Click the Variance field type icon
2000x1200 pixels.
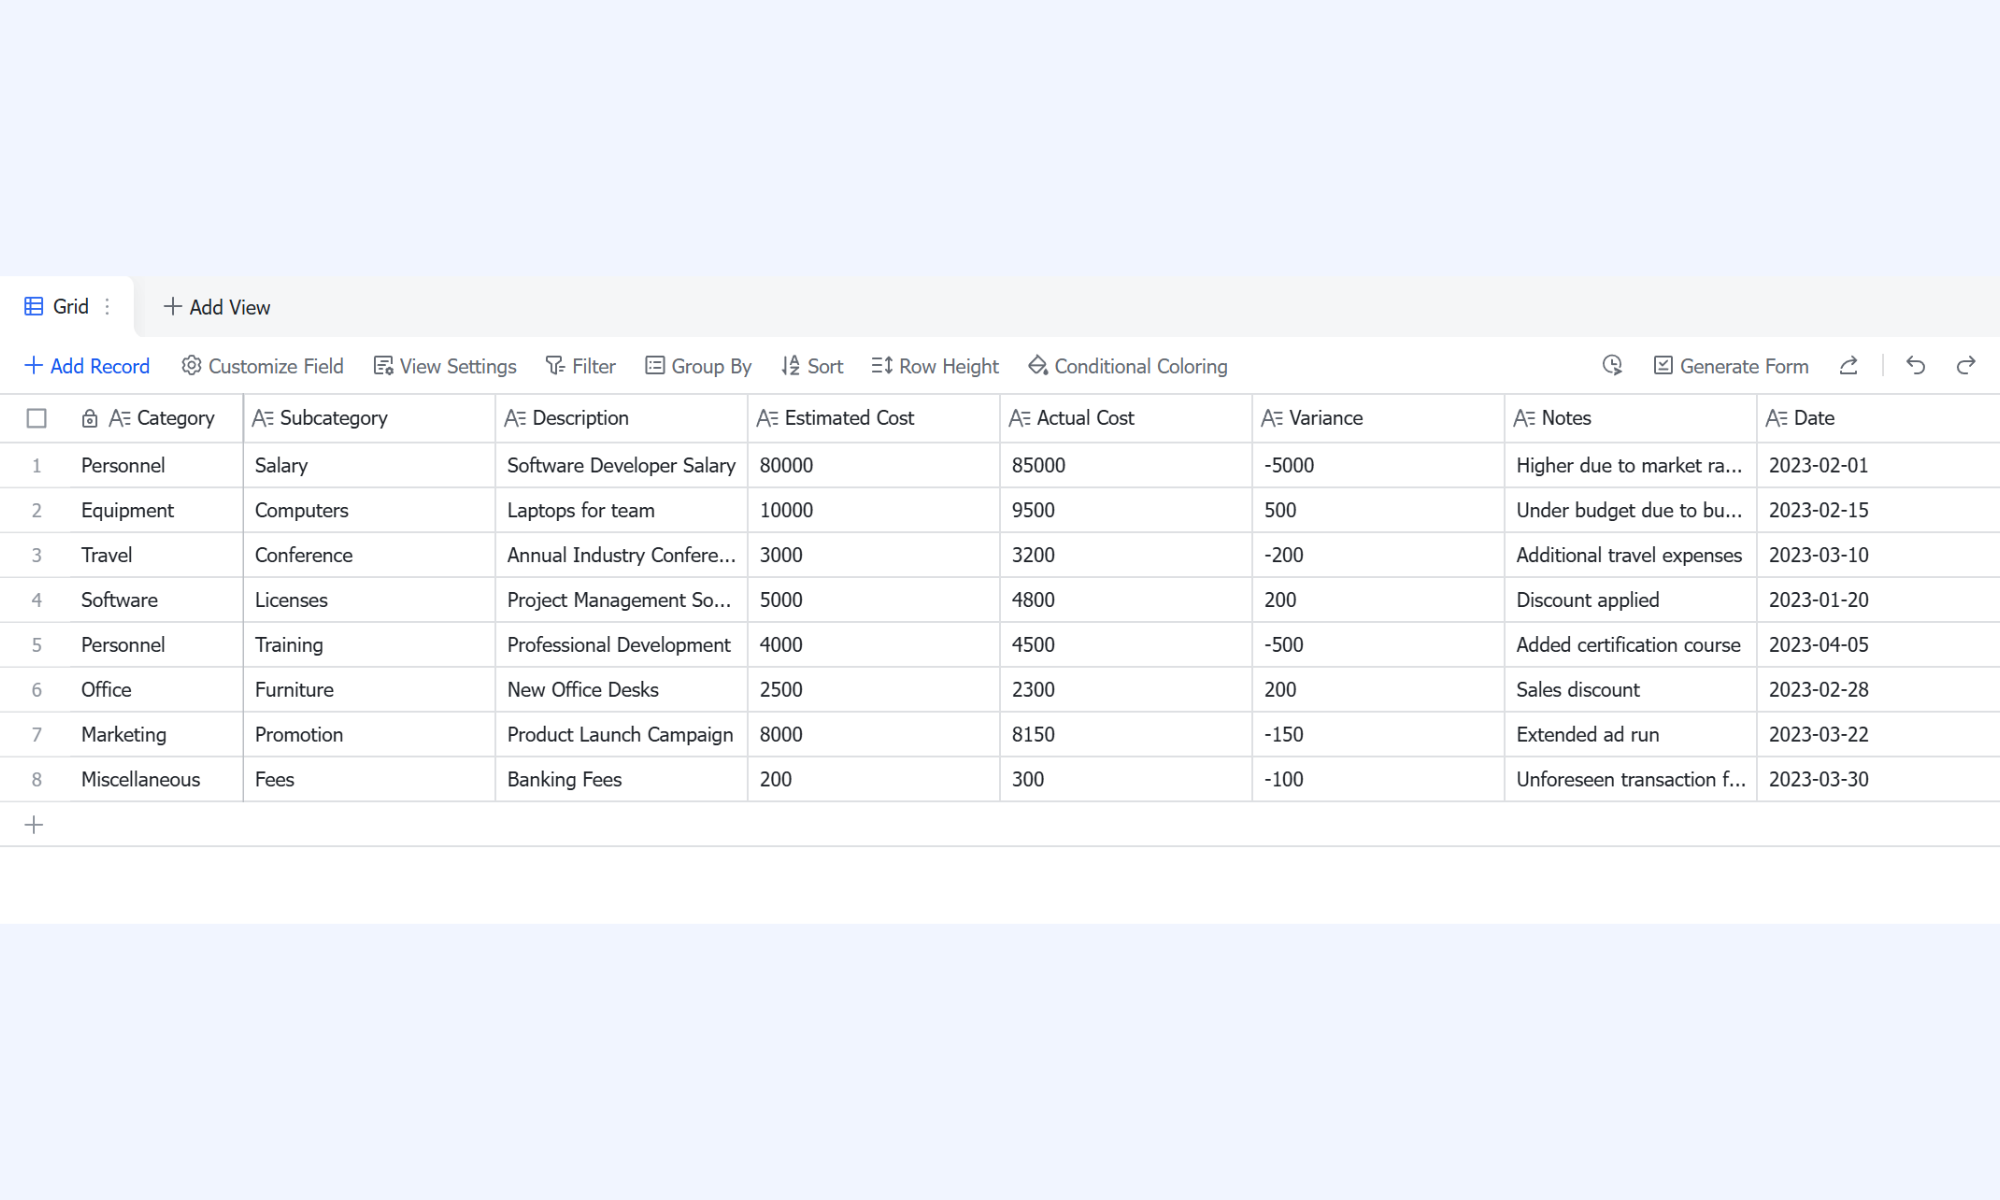click(x=1272, y=418)
